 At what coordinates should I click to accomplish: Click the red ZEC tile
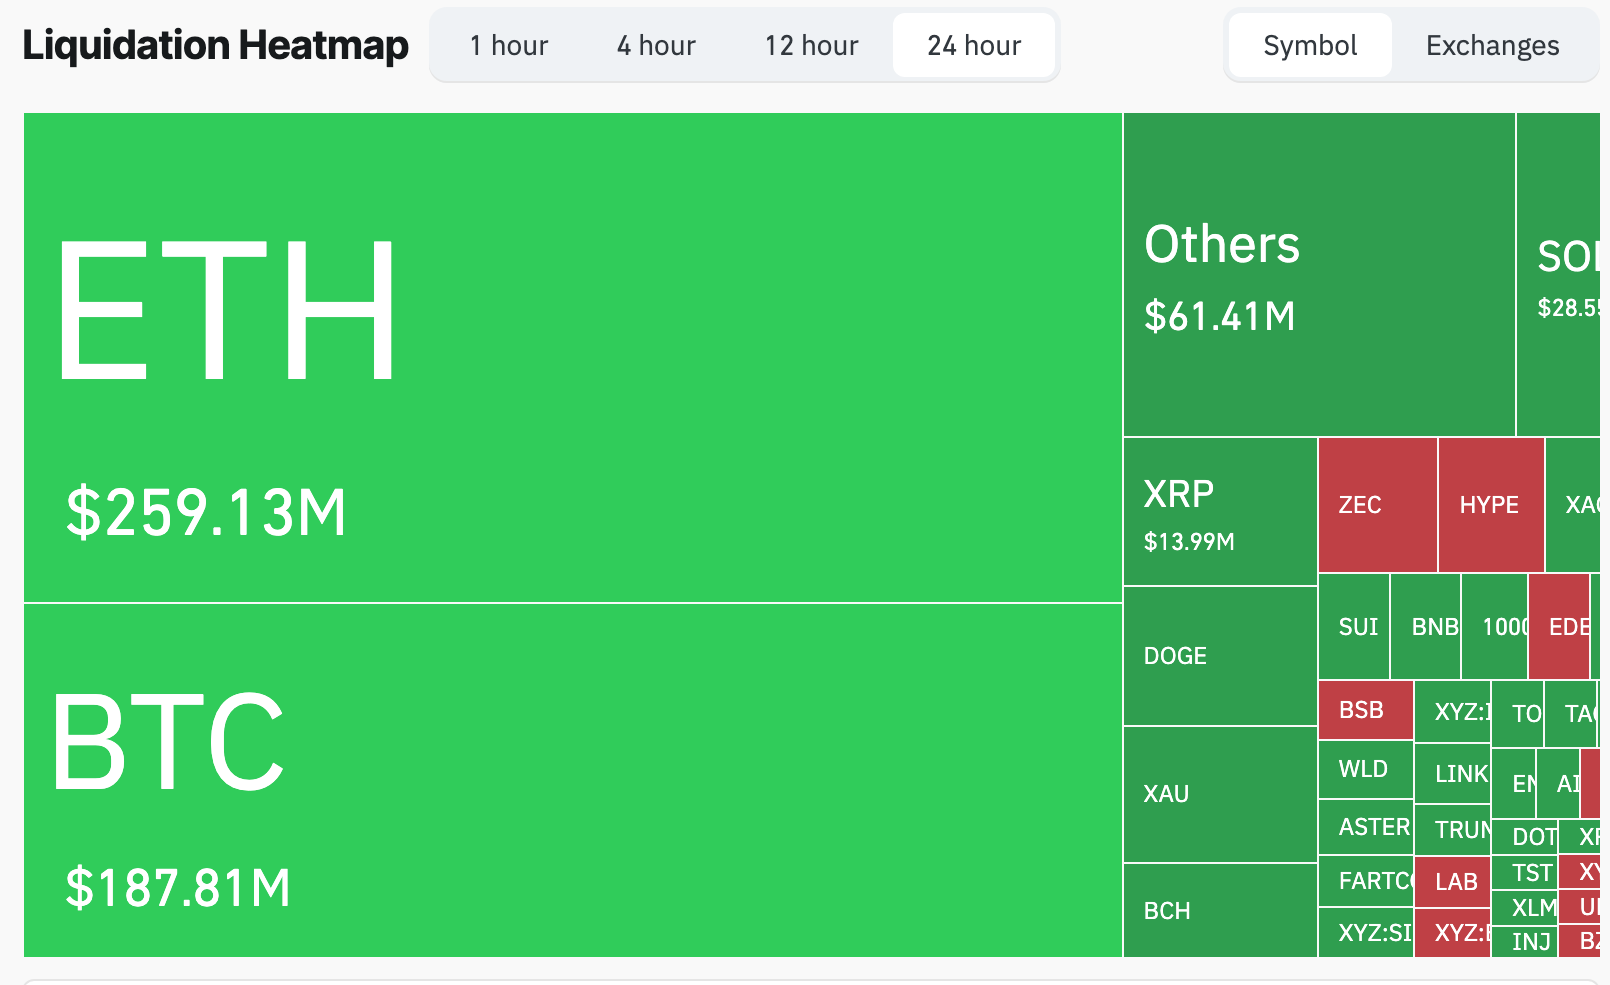[x=1378, y=505]
